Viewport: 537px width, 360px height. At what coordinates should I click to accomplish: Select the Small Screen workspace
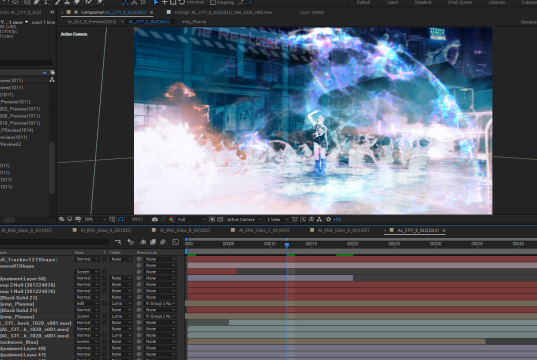[460, 2]
